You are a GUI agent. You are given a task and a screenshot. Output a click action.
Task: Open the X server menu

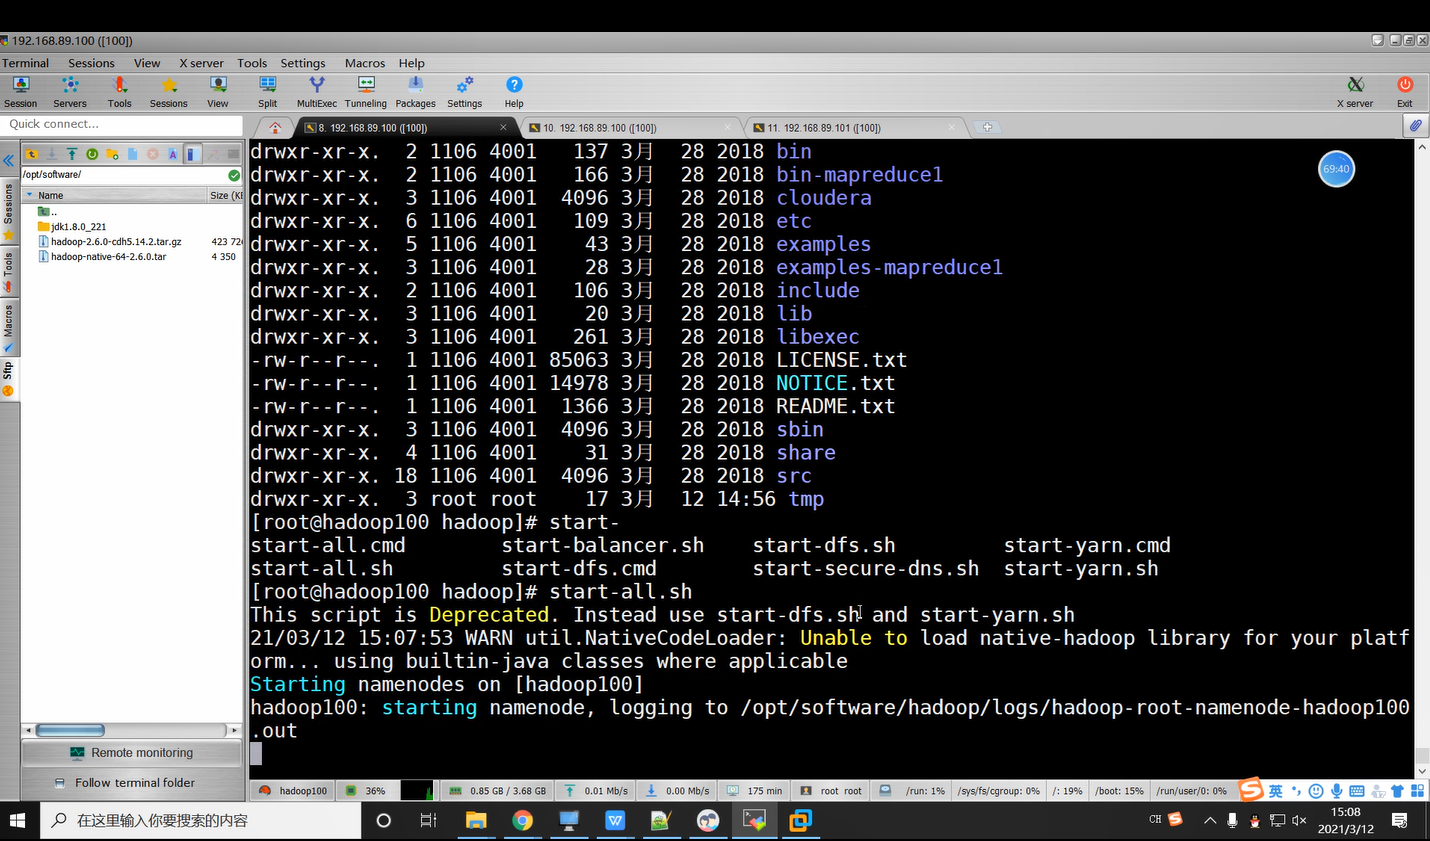coord(201,63)
